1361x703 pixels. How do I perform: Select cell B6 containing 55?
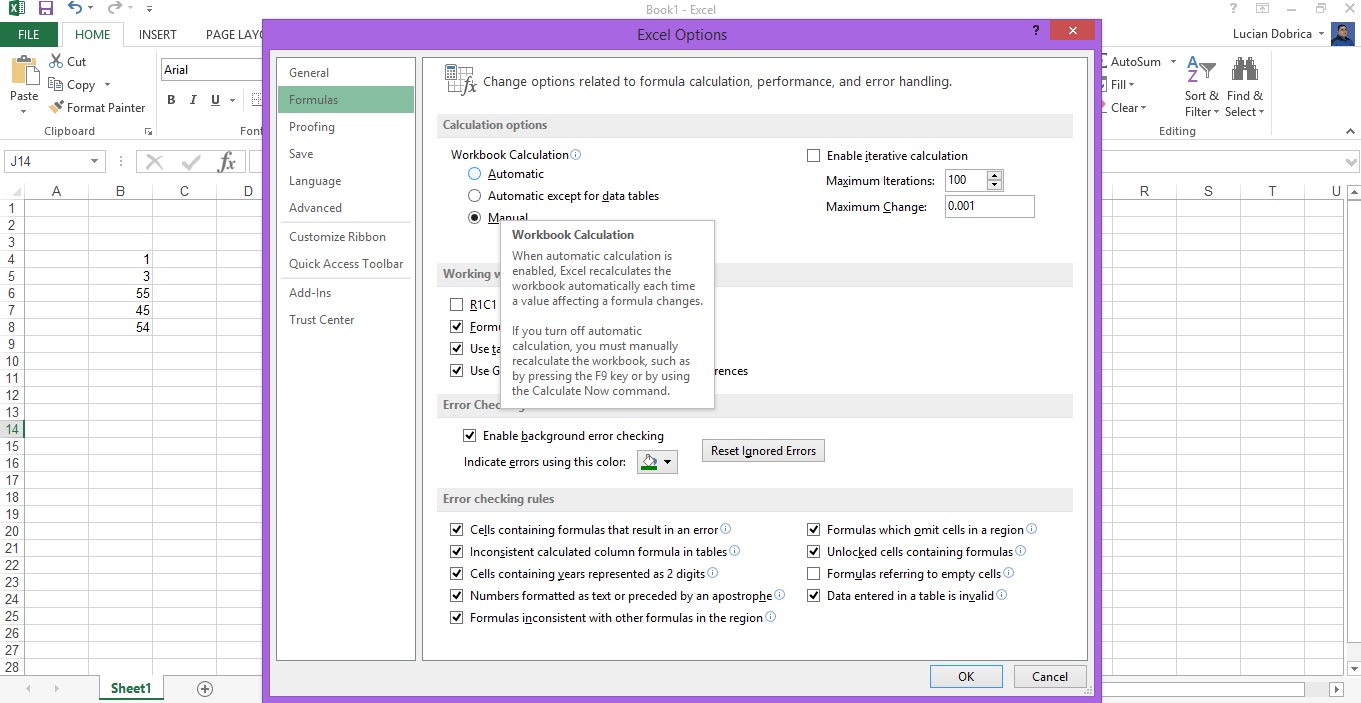(120, 293)
